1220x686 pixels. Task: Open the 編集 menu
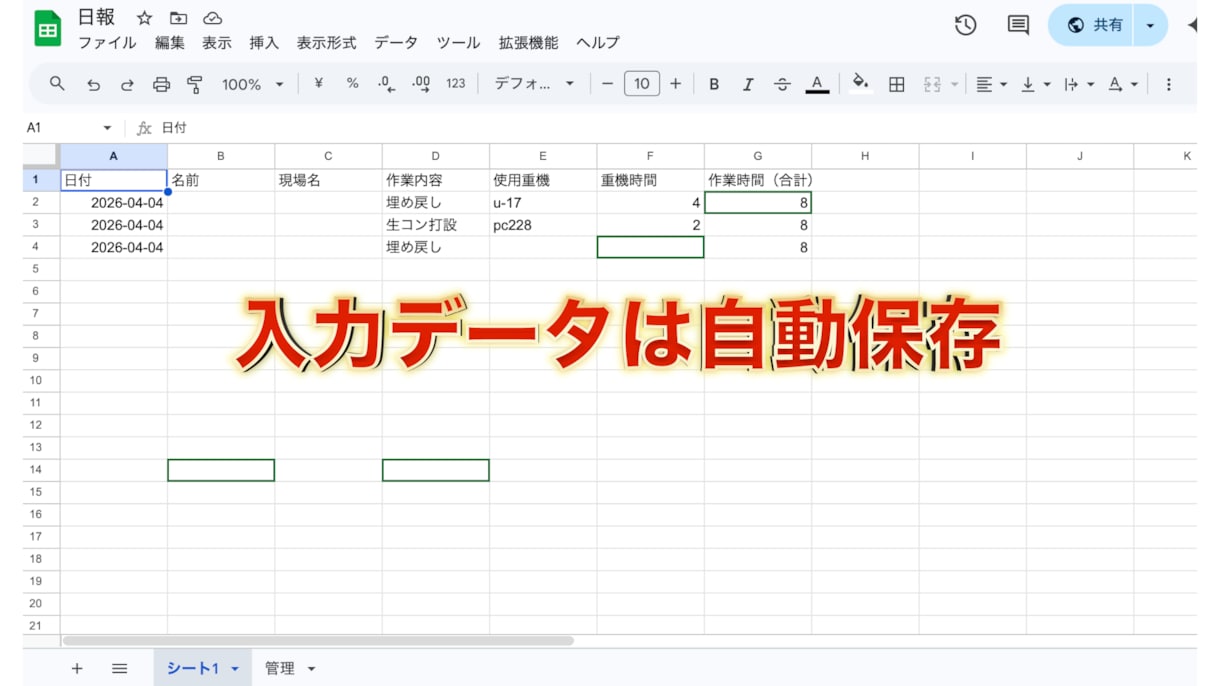coord(170,43)
